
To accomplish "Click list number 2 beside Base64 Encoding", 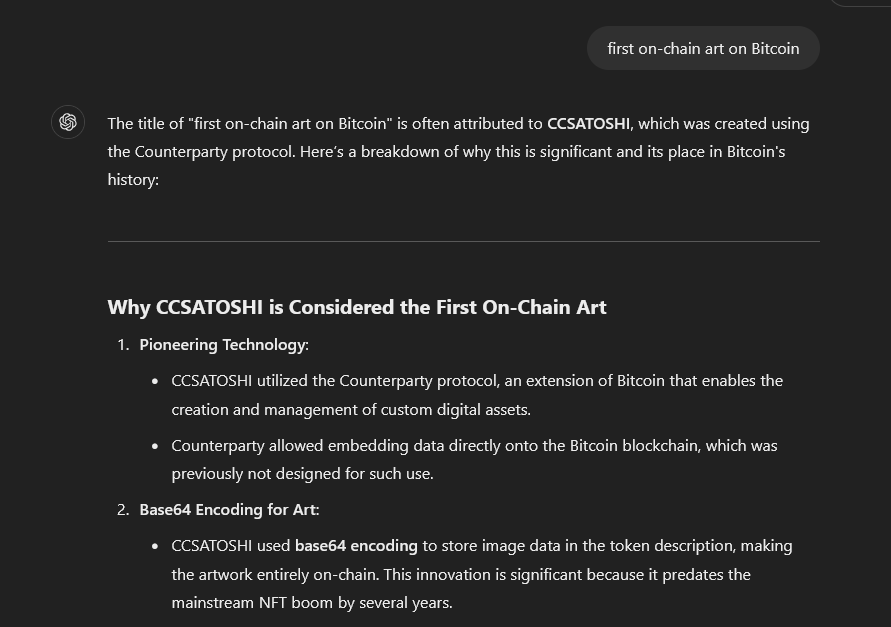I will (x=123, y=510).
